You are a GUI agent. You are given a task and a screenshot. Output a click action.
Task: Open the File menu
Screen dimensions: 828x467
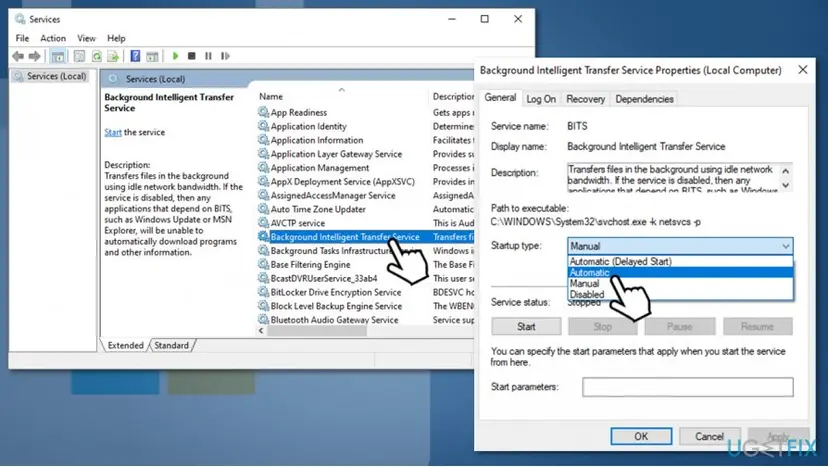[x=22, y=38]
